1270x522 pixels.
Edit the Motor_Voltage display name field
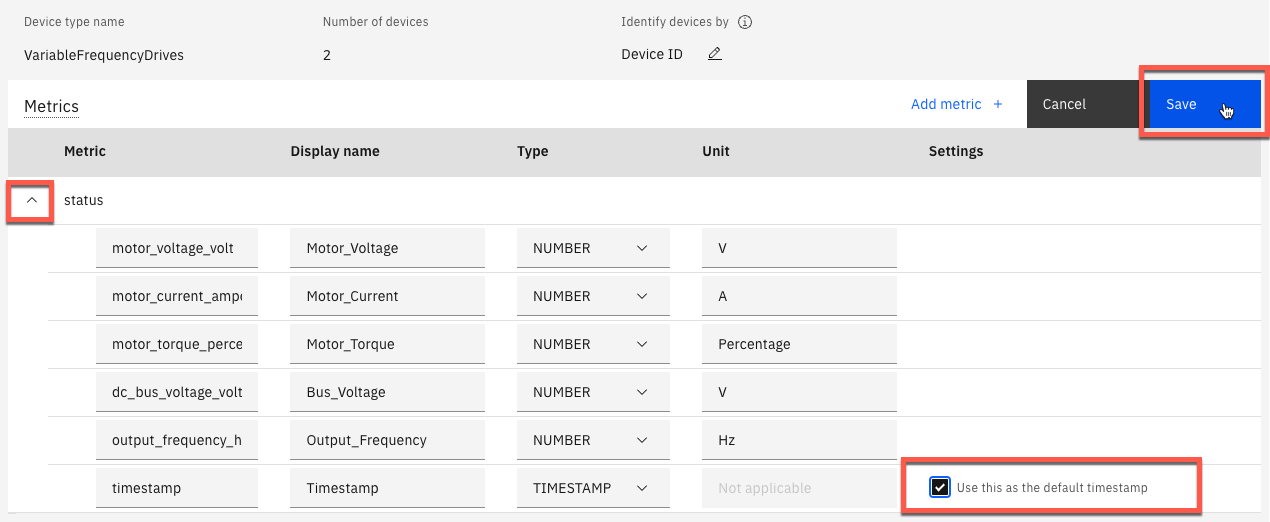pos(387,248)
